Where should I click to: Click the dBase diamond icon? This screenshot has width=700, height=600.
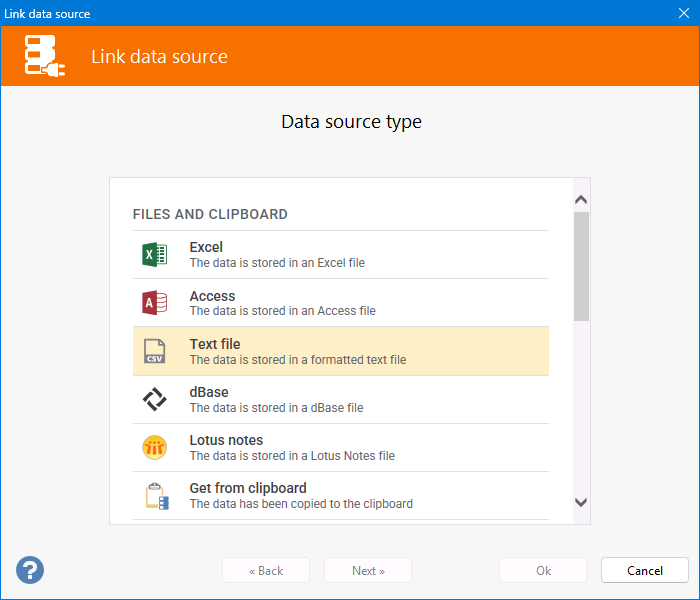154,399
